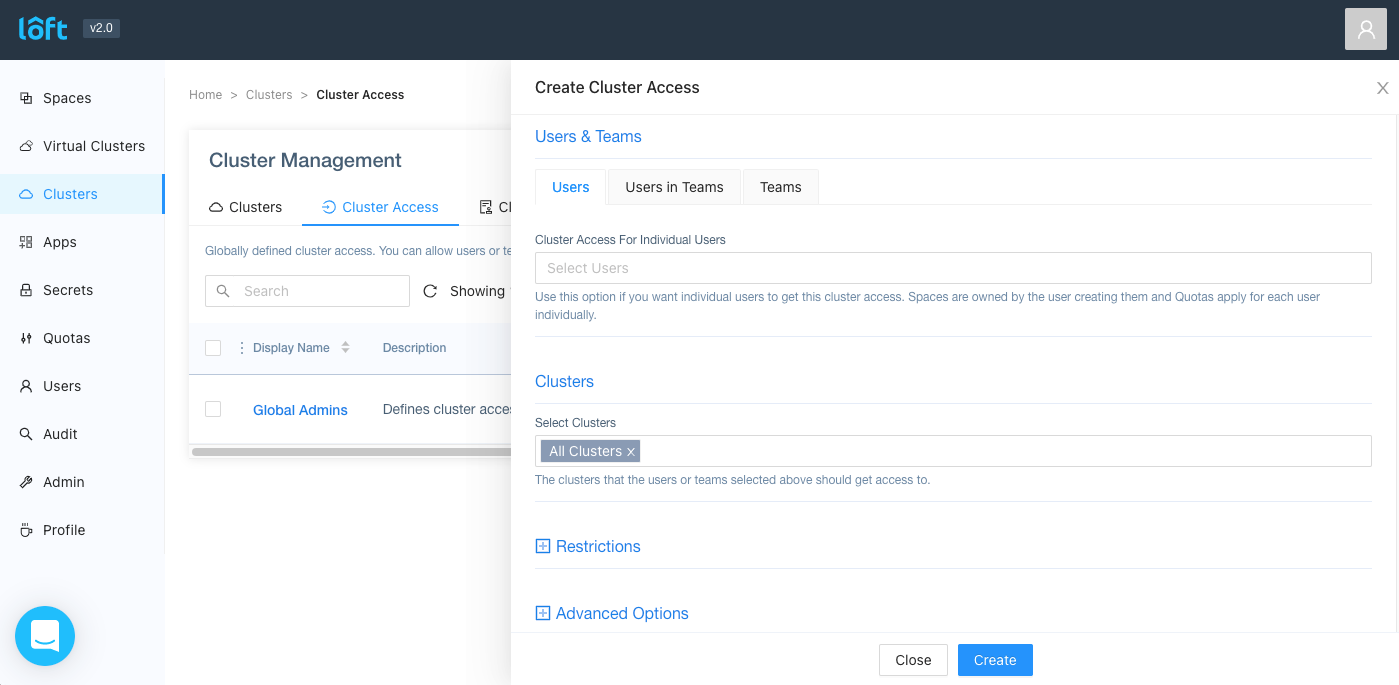1399x685 pixels.
Task: Refresh the cluster access list
Action: (430, 290)
